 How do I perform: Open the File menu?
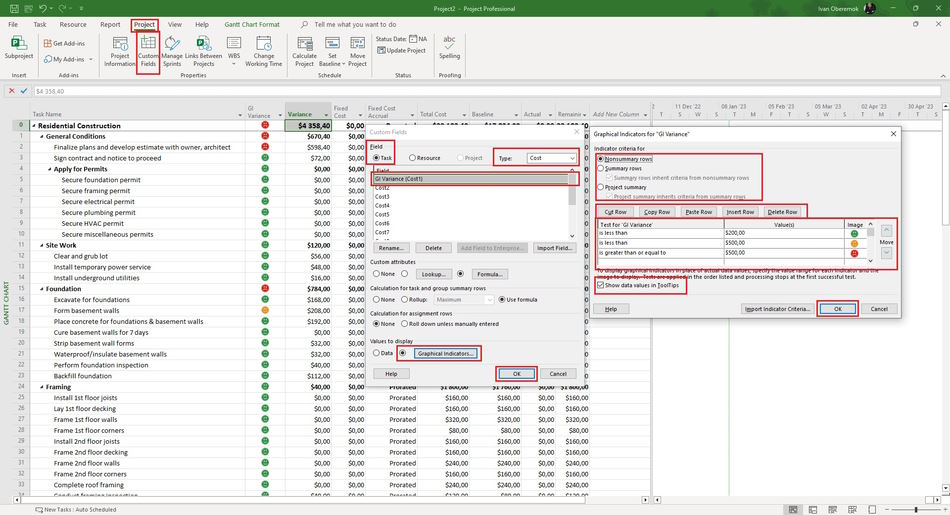click(13, 24)
